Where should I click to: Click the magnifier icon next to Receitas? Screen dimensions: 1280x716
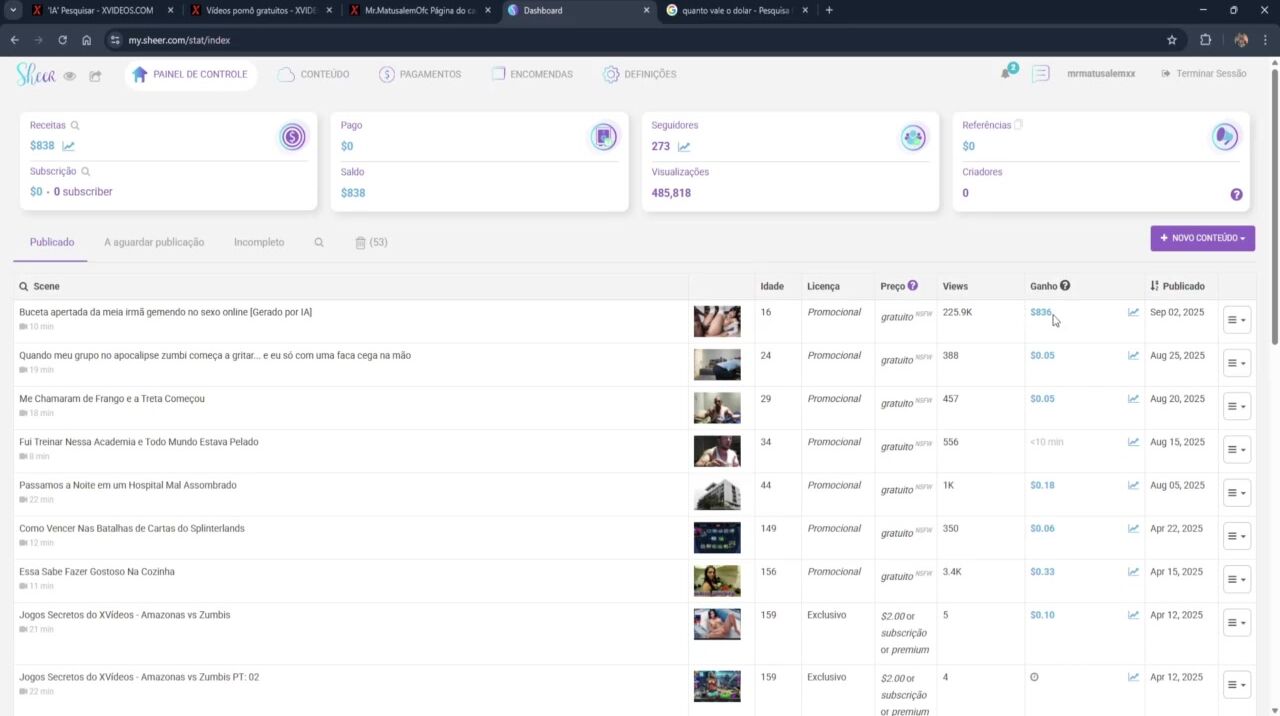(x=75, y=126)
